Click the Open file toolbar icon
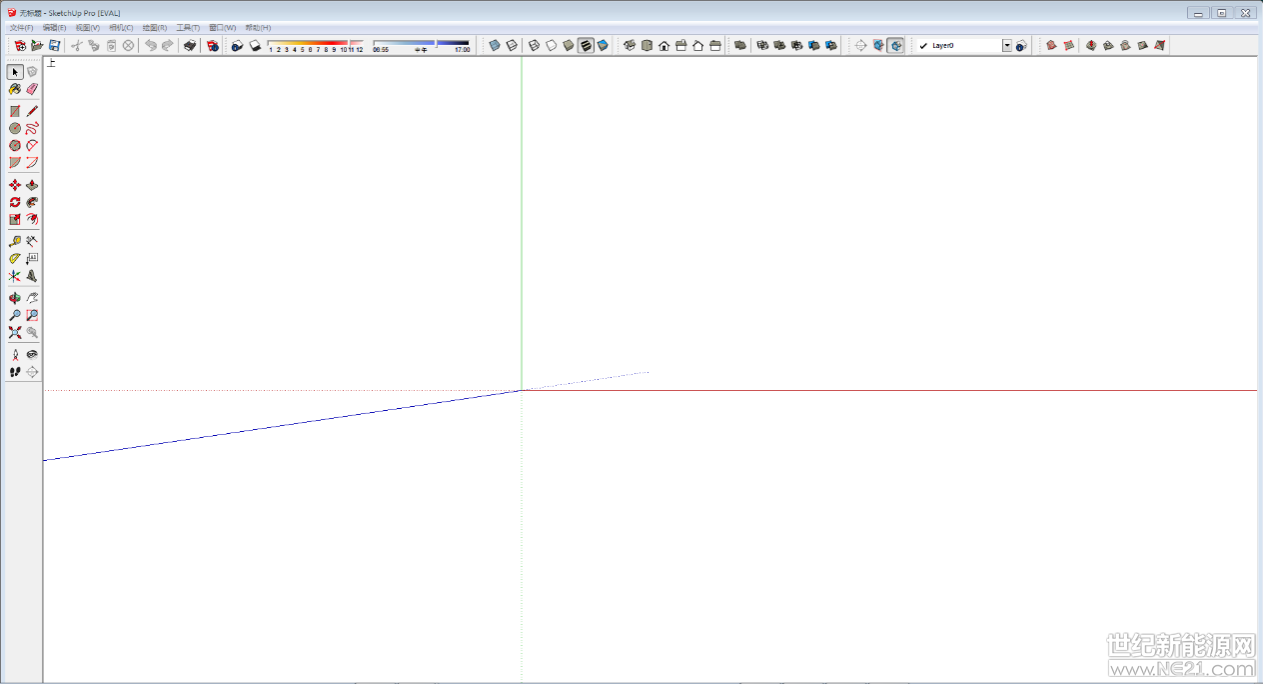This screenshot has width=1263, height=684. pyautogui.click(x=37, y=45)
